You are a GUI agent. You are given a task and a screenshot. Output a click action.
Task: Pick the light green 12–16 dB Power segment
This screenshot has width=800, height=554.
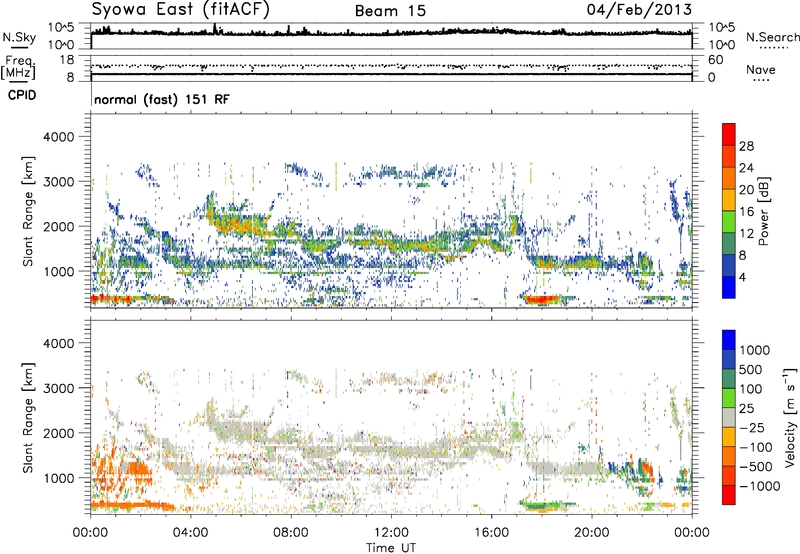point(729,222)
